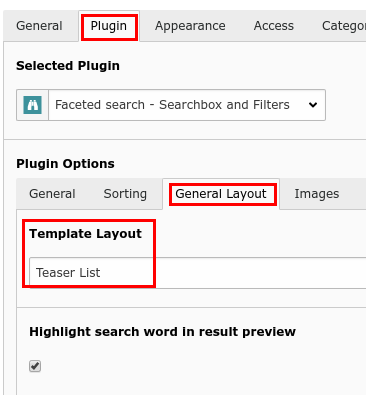Go to the Appearance tab

(x=190, y=26)
